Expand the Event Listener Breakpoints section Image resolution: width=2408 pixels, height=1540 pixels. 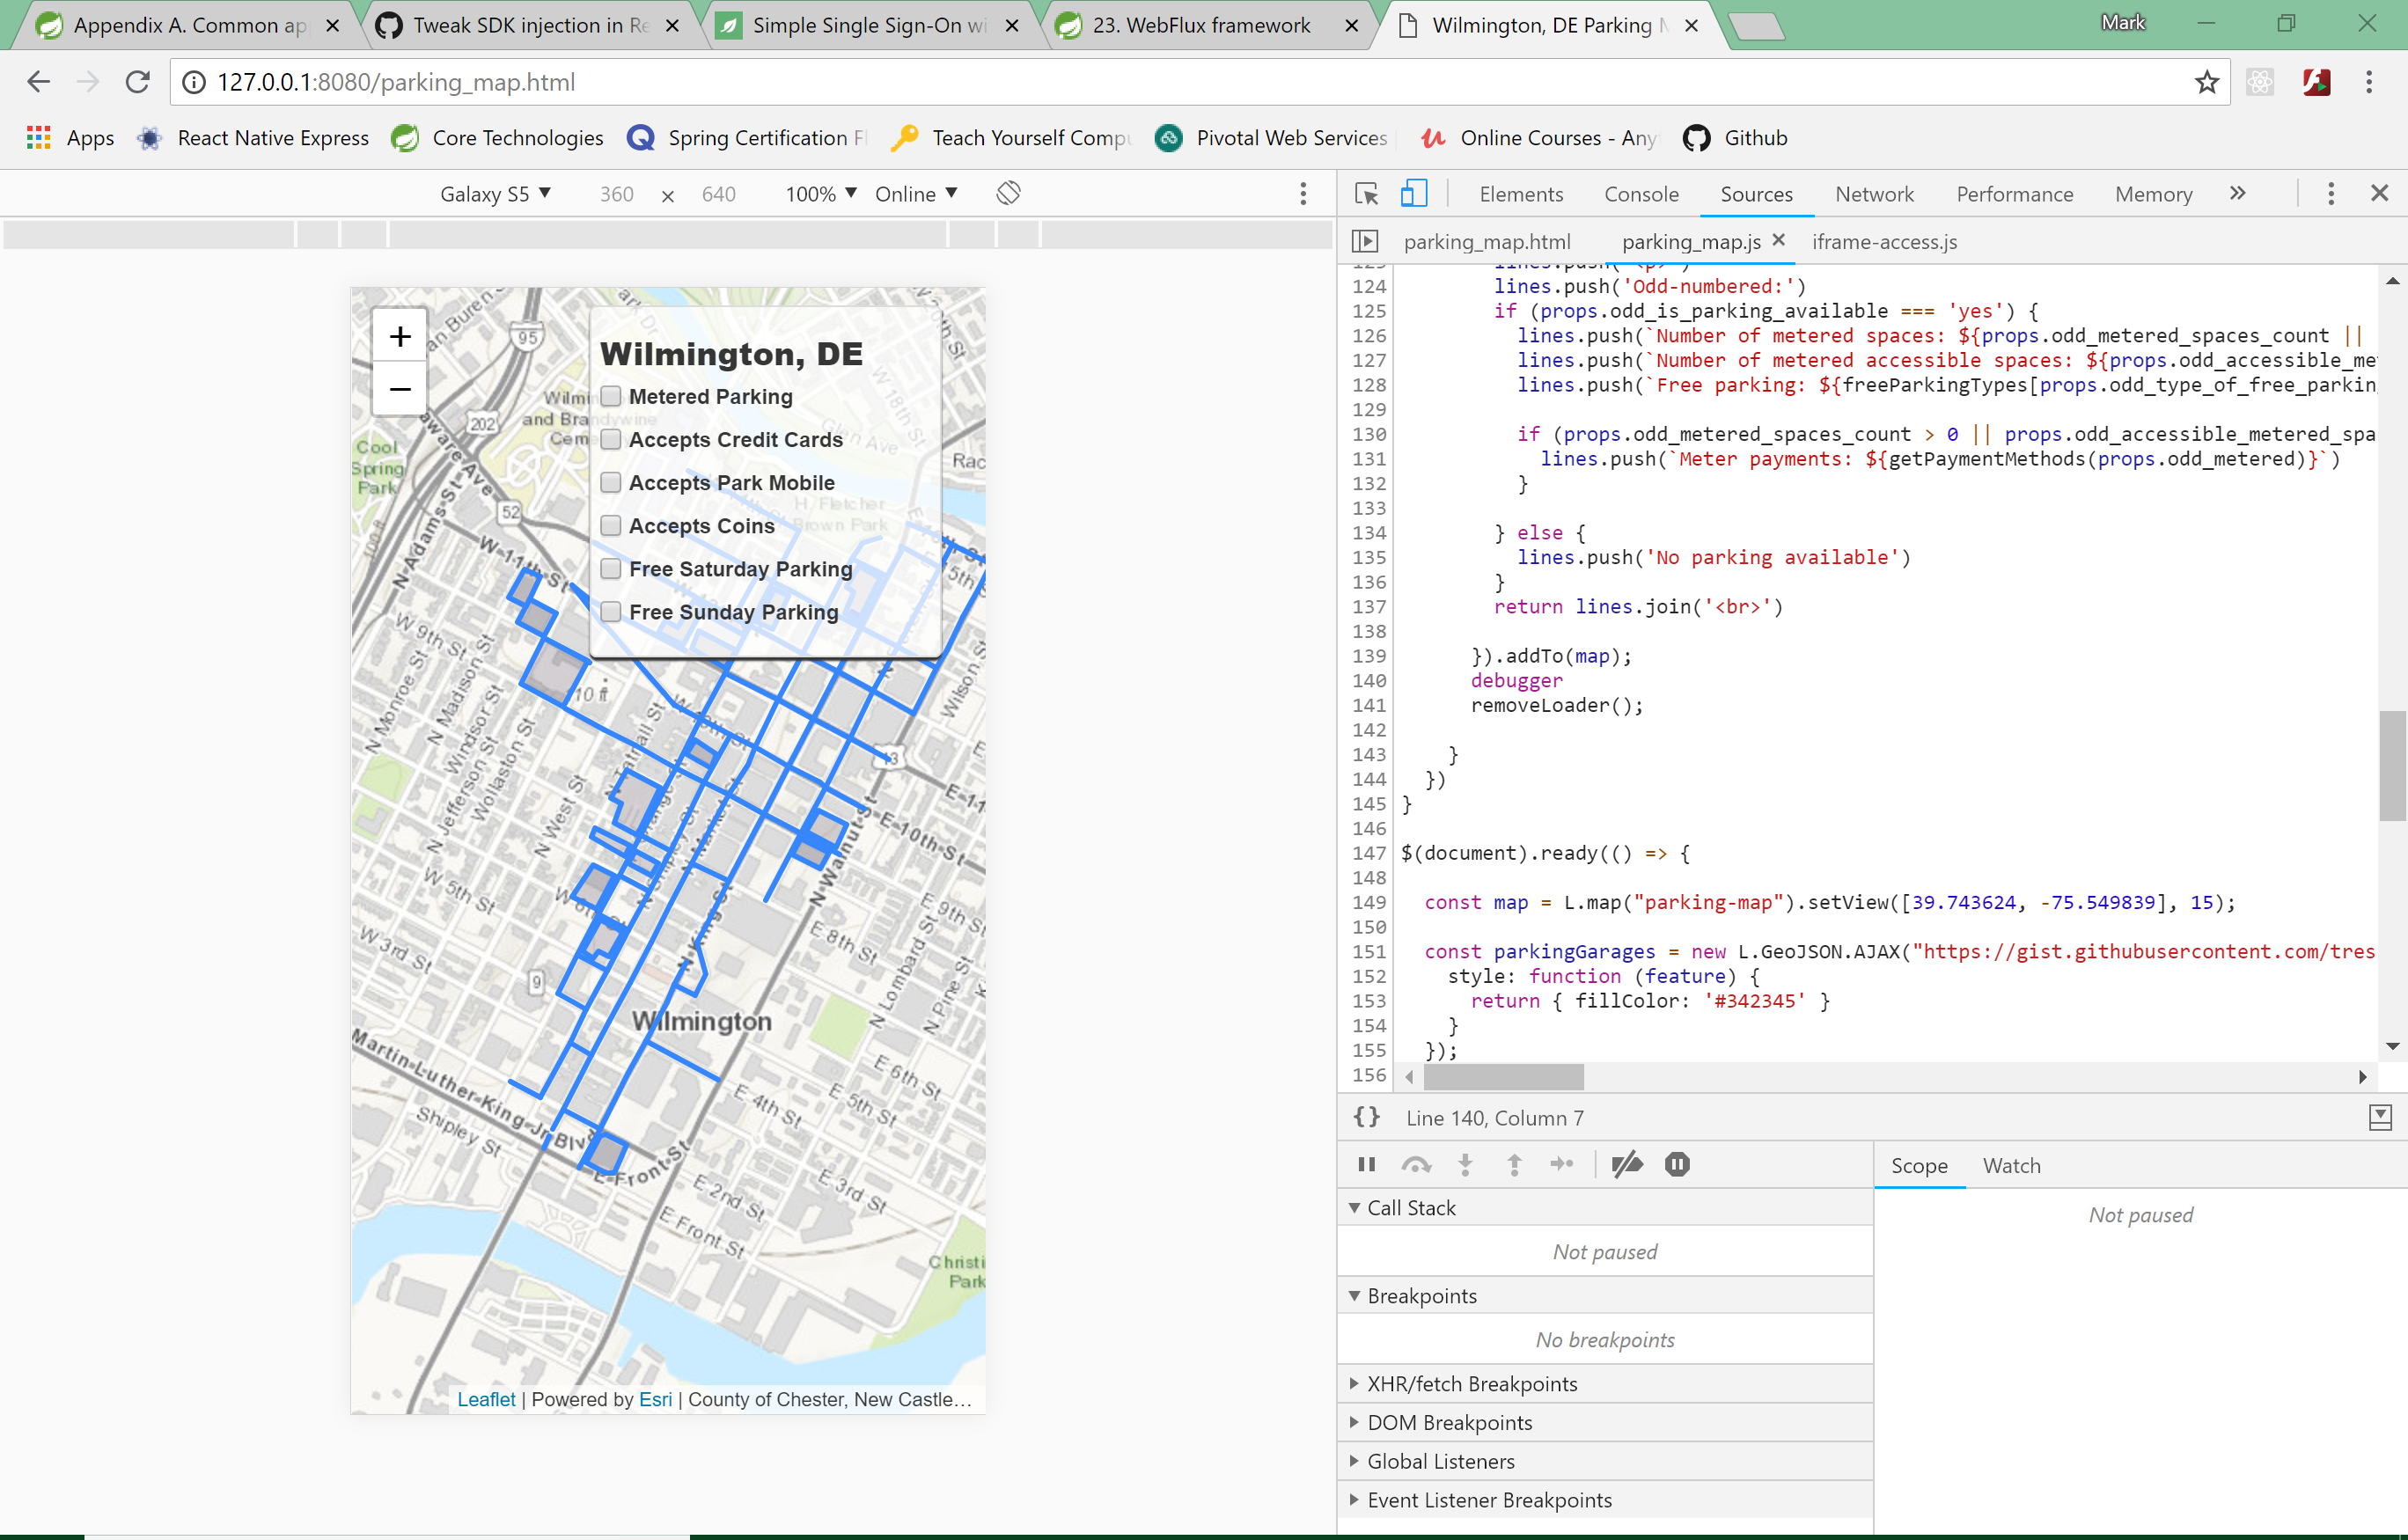tap(1488, 1500)
